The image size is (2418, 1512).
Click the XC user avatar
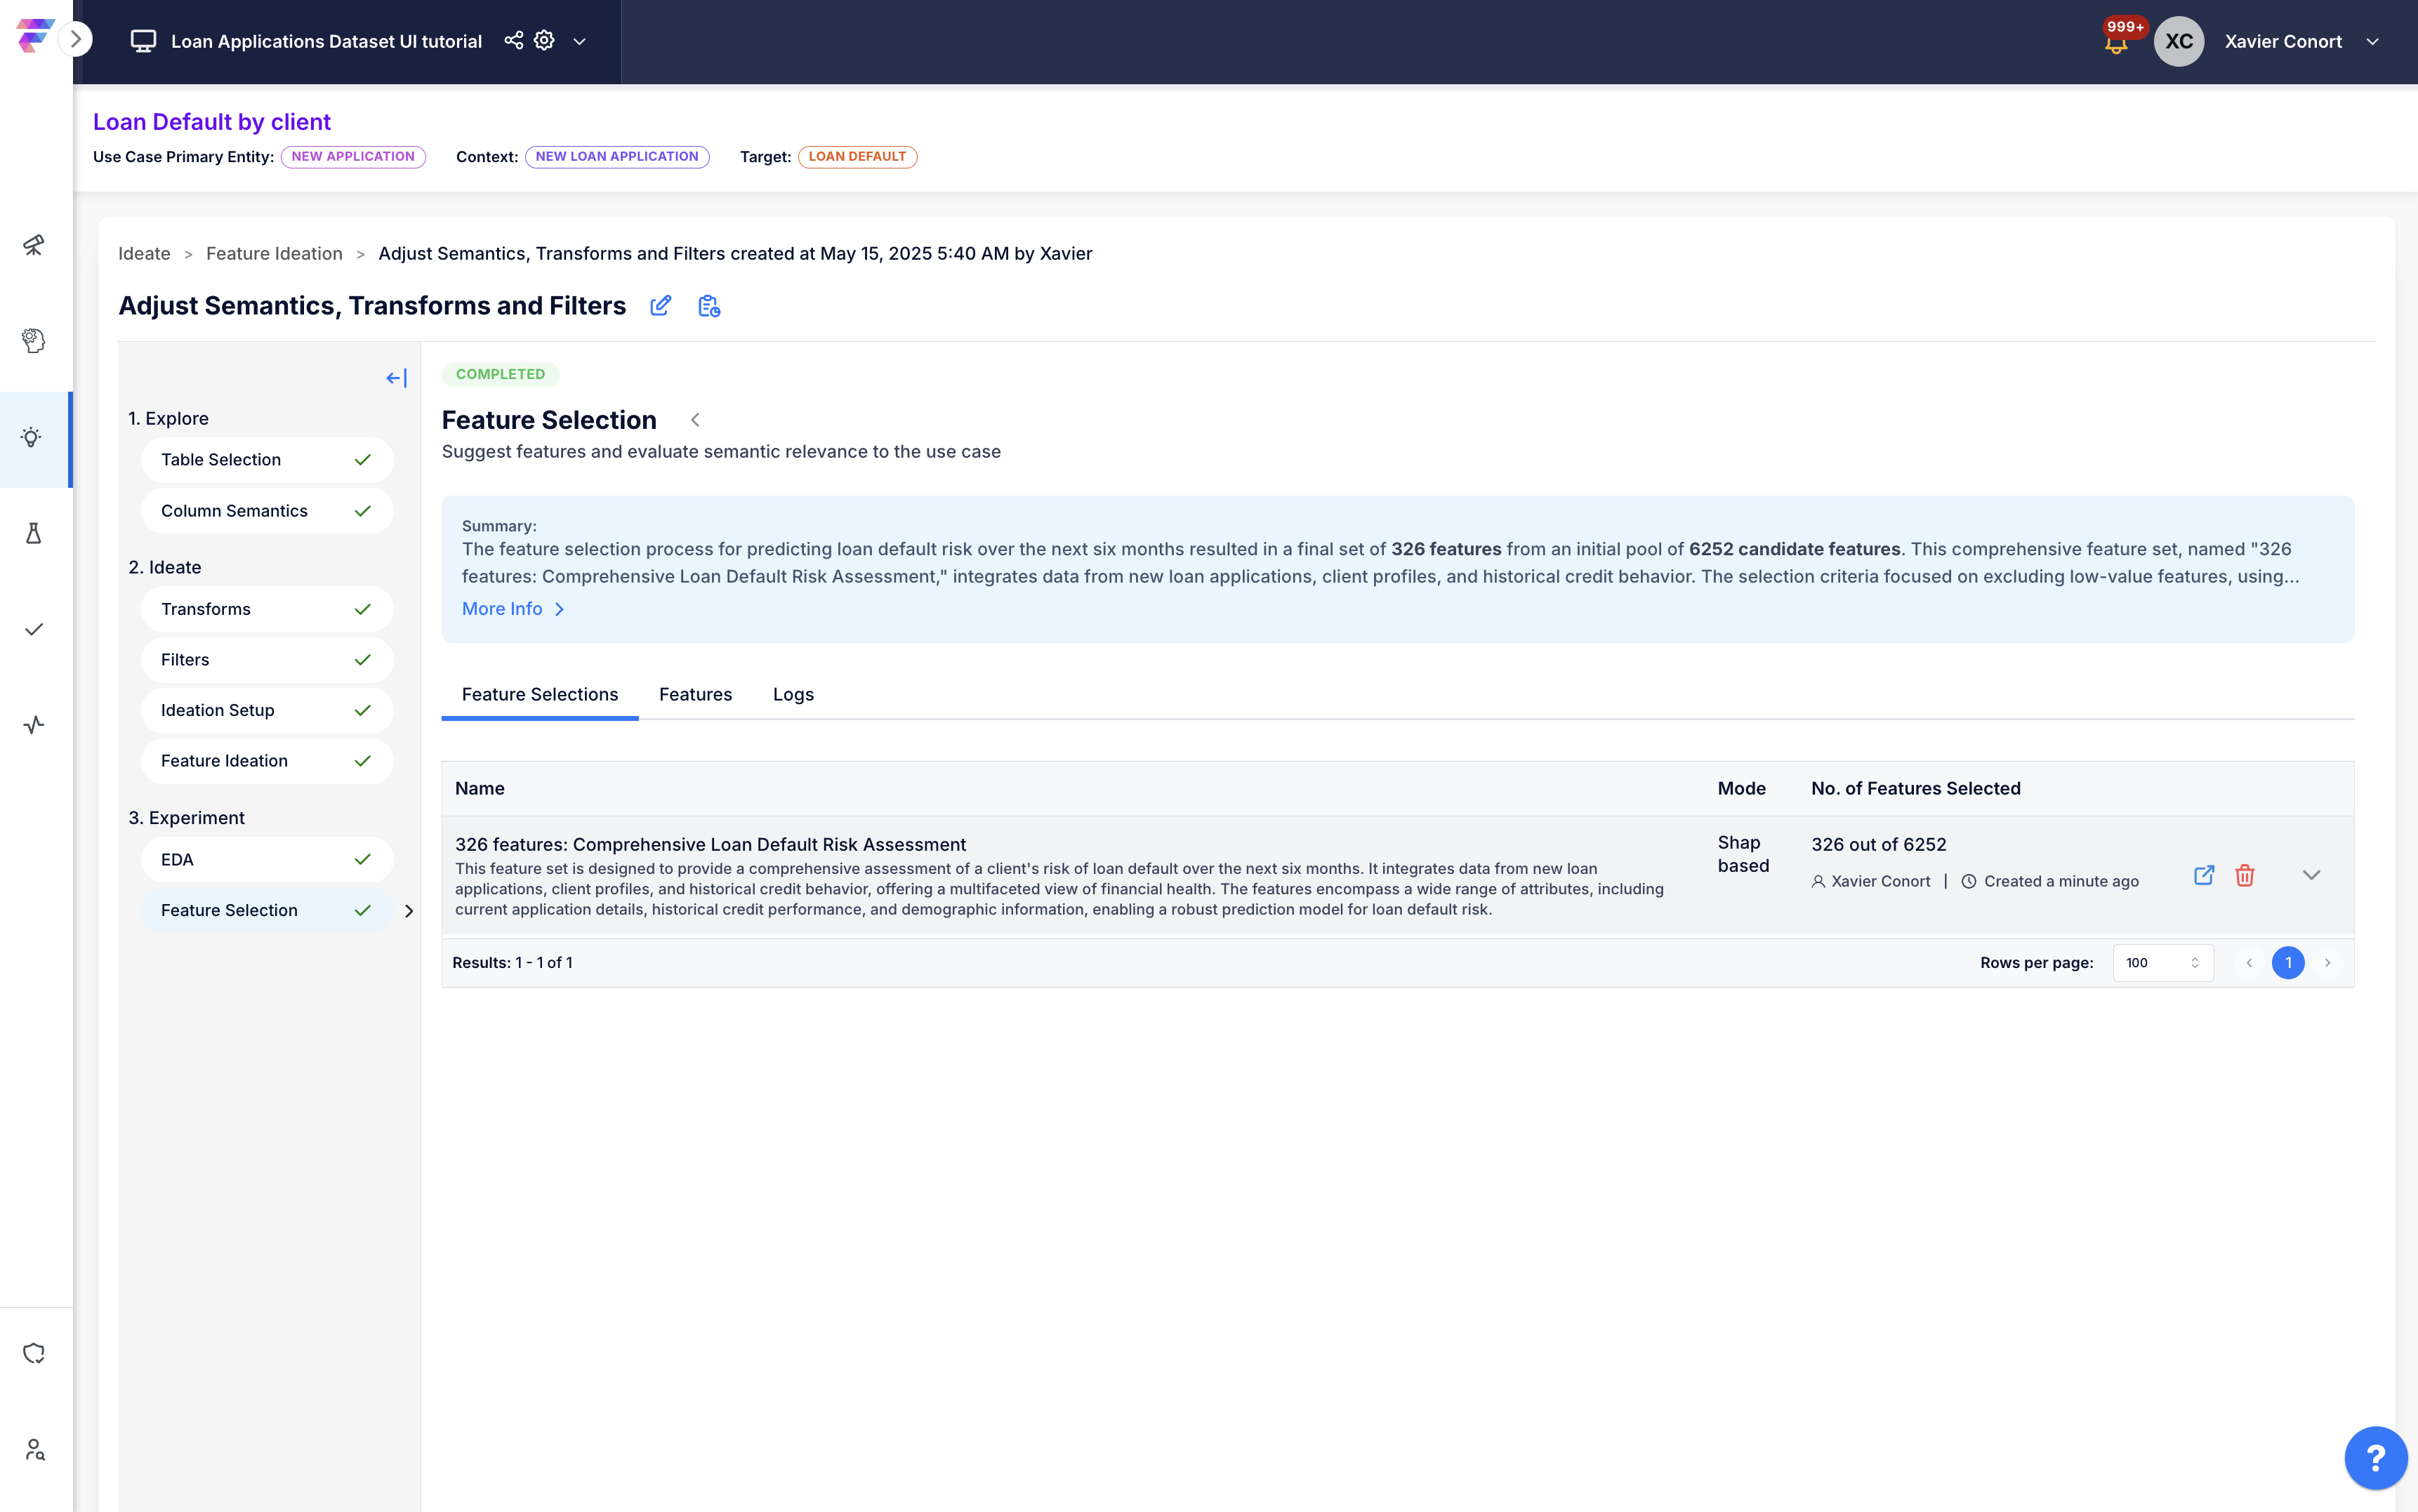pyautogui.click(x=2179, y=41)
